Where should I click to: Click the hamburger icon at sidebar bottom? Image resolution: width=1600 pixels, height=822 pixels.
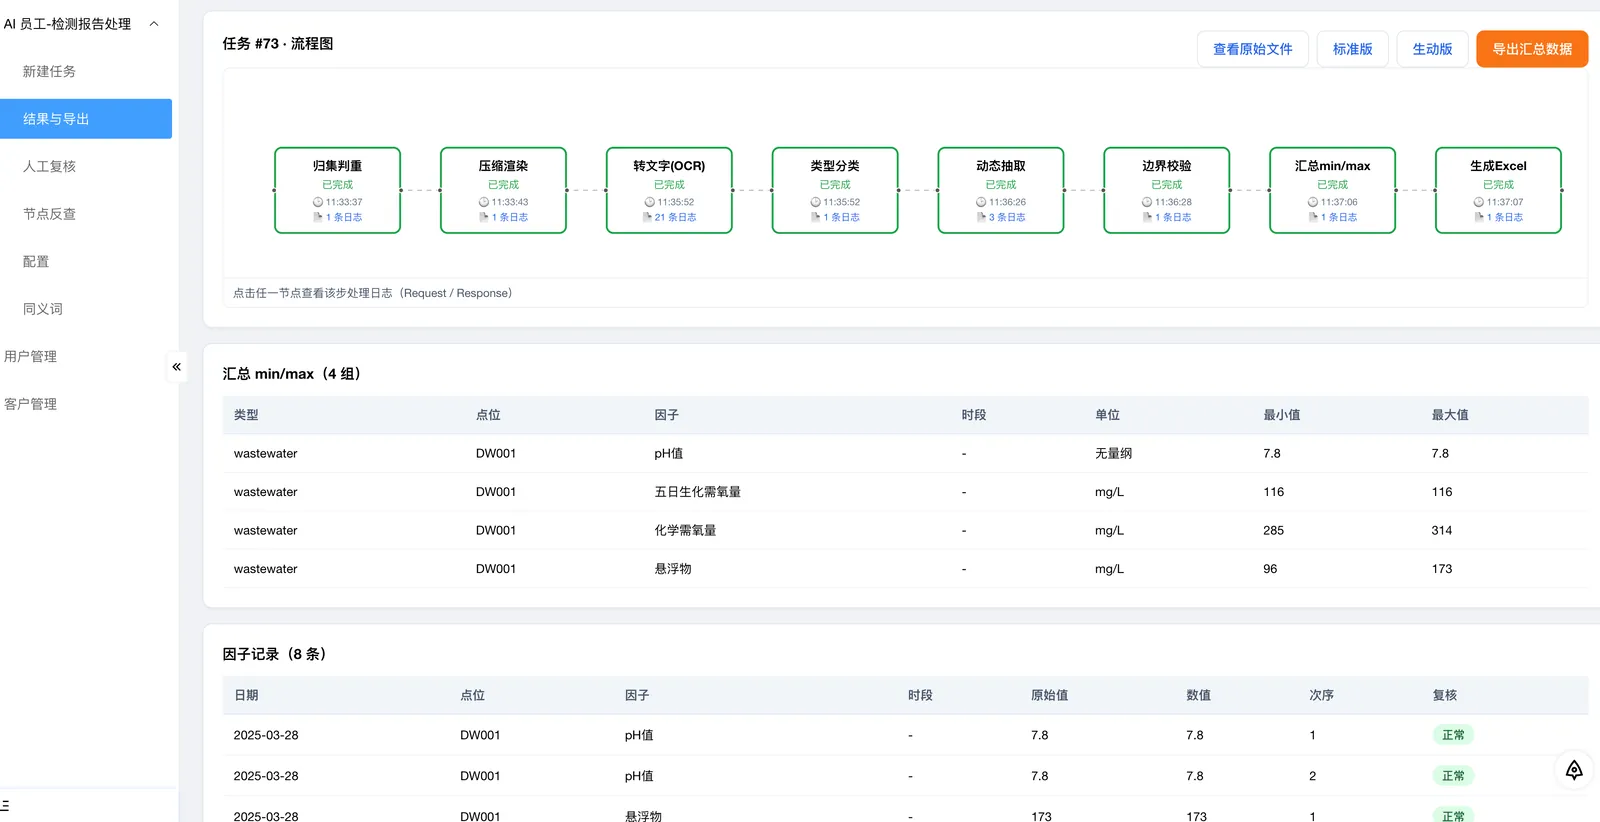coord(5,805)
